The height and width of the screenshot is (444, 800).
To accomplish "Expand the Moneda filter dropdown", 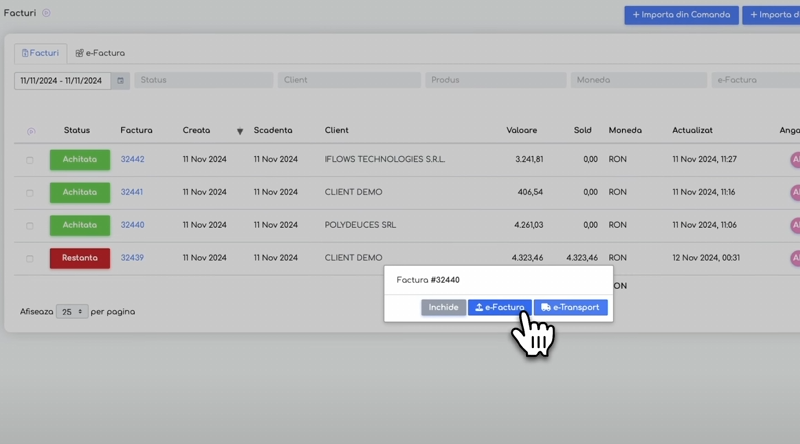I will pyautogui.click(x=638, y=80).
